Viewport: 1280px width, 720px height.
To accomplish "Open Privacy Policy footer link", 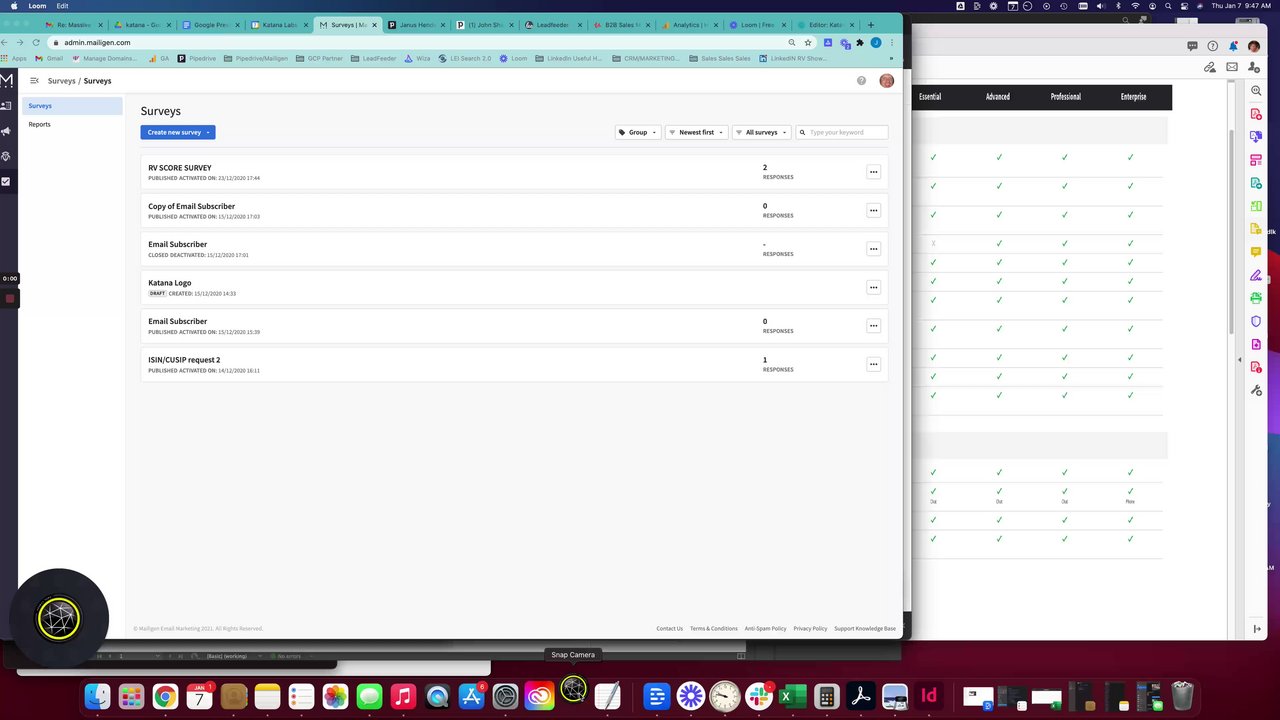I will coord(810,629).
